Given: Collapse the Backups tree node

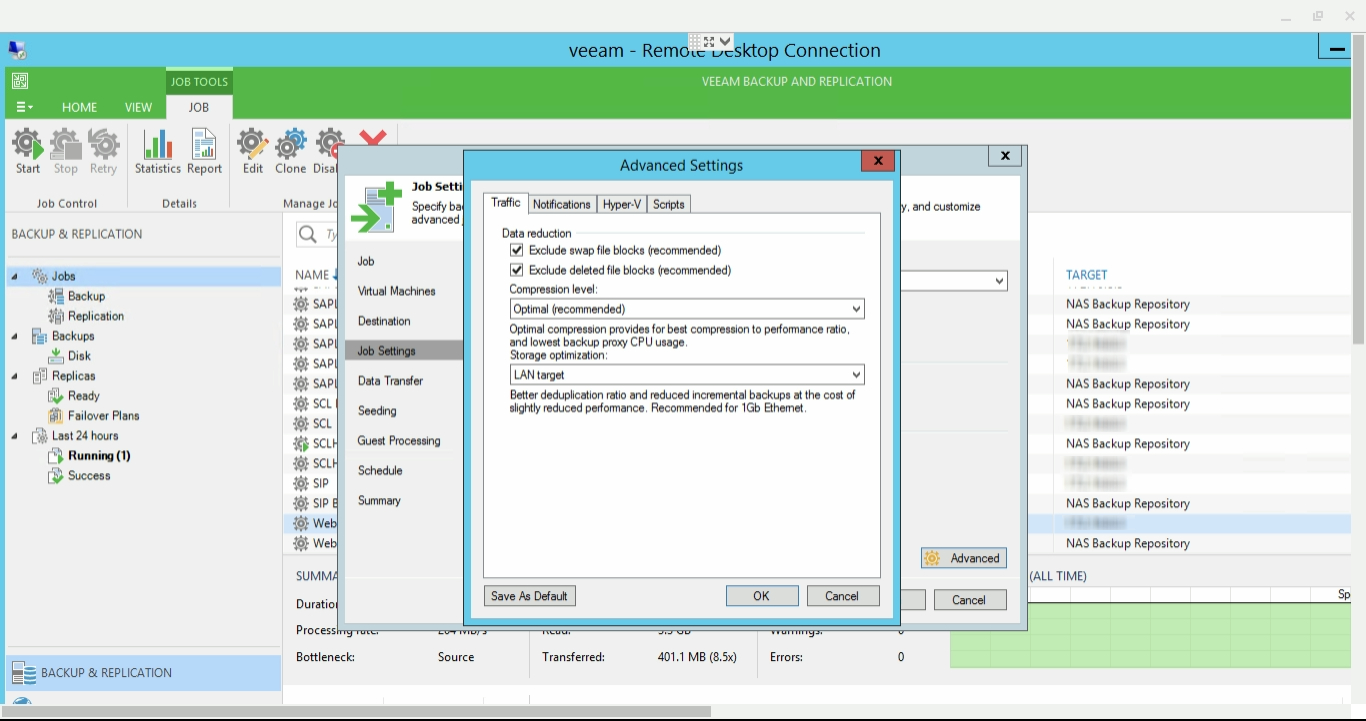Looking at the screenshot, I should tap(15, 336).
